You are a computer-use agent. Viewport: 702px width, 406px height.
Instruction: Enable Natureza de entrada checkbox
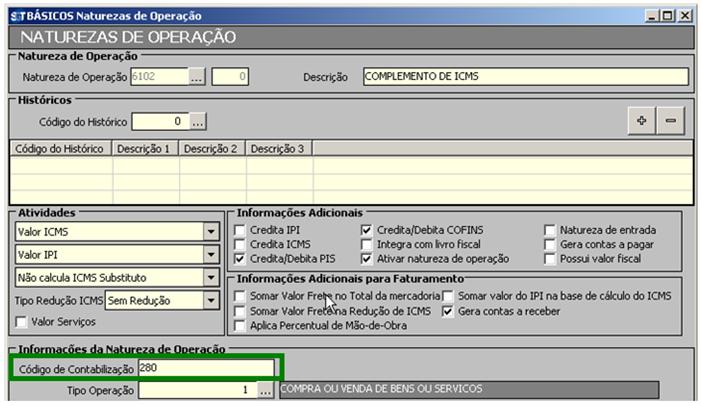click(550, 229)
